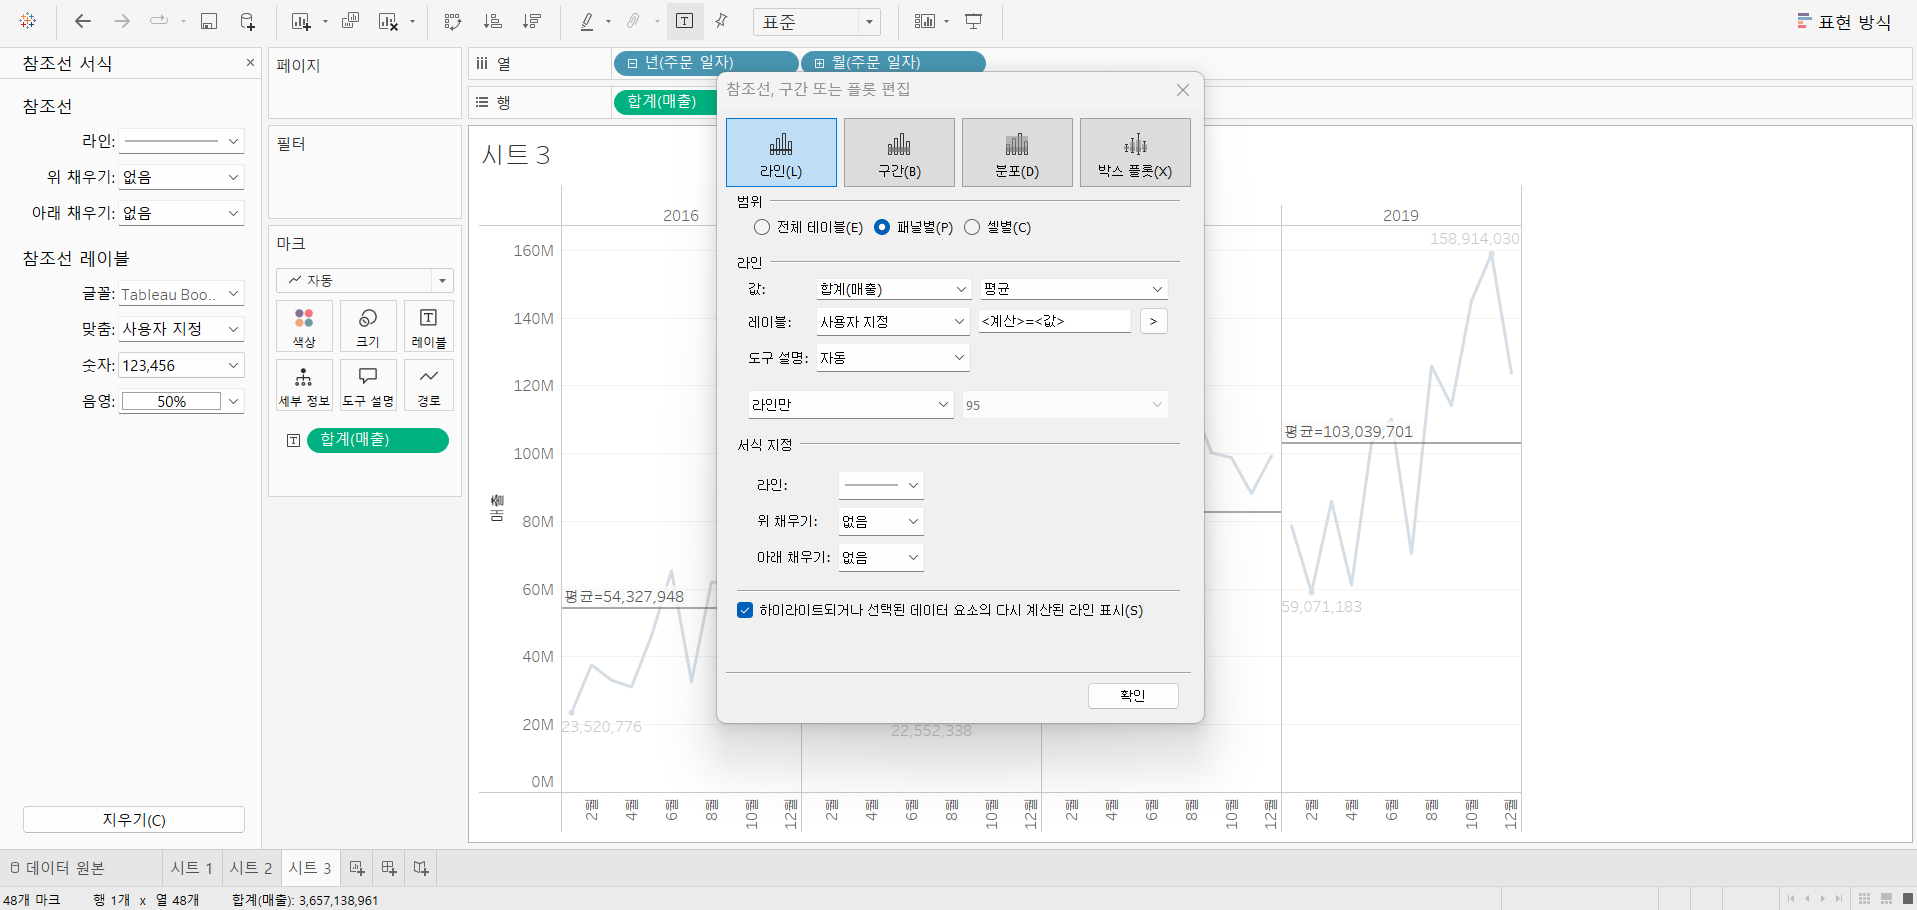Select the 패널별(P) scope radio button
Image resolution: width=1917 pixels, height=910 pixels.
pos(882,227)
